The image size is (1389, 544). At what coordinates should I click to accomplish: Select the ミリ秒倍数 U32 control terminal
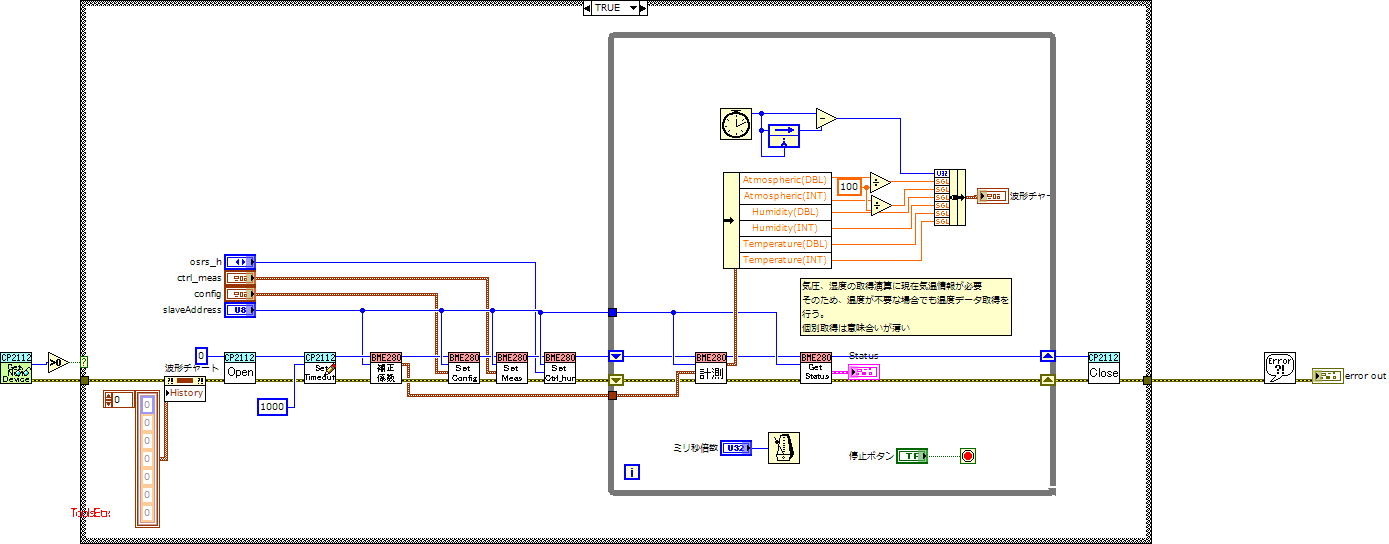point(736,448)
